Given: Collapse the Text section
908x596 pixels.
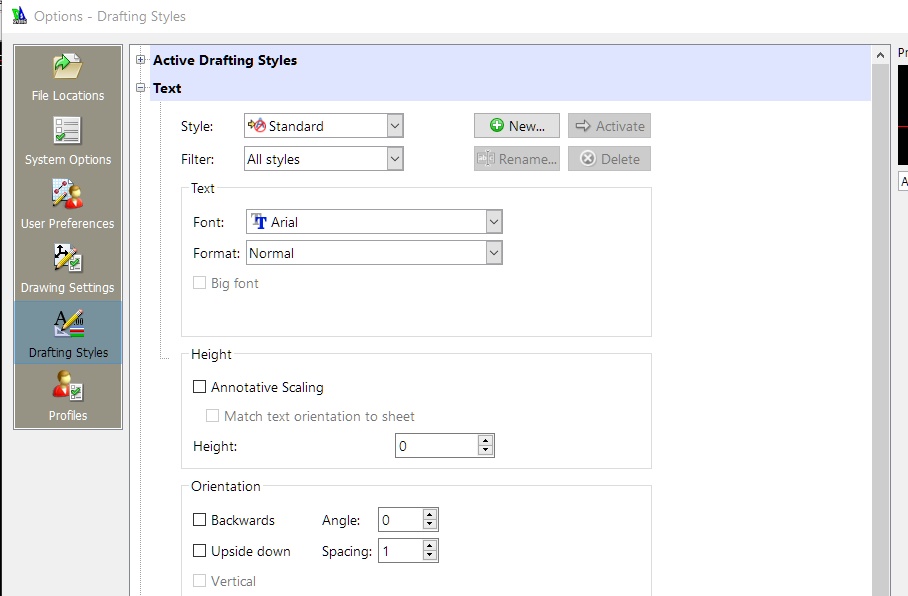Looking at the screenshot, I should coord(140,88).
